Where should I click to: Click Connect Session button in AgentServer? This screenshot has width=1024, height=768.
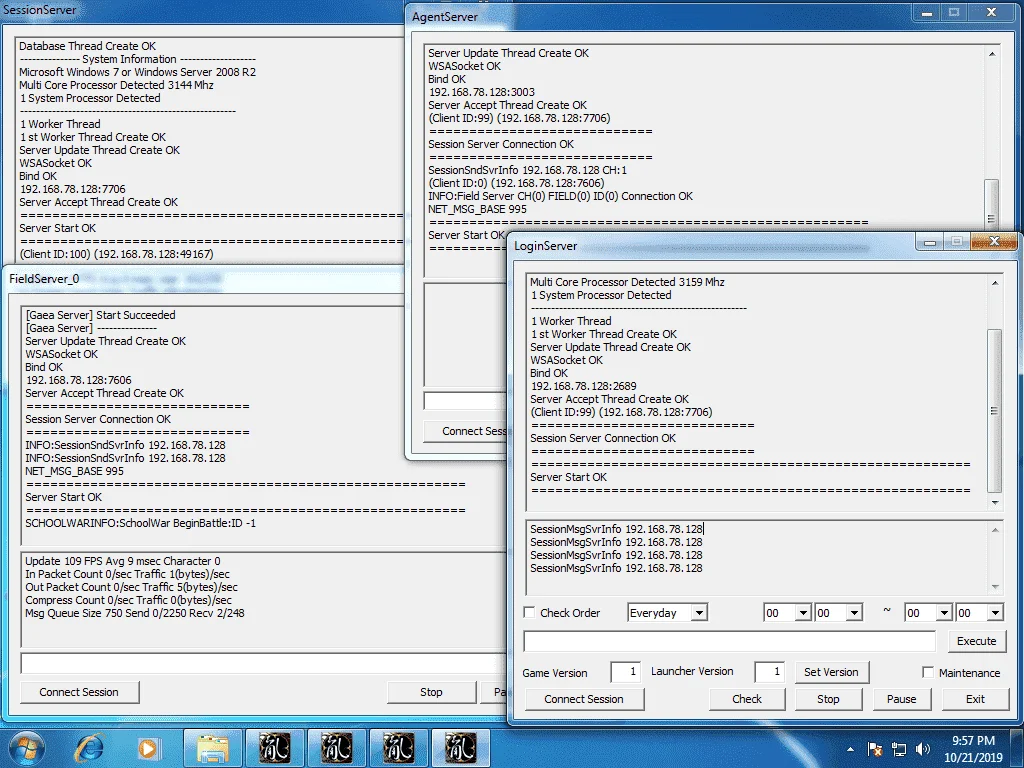point(466,431)
